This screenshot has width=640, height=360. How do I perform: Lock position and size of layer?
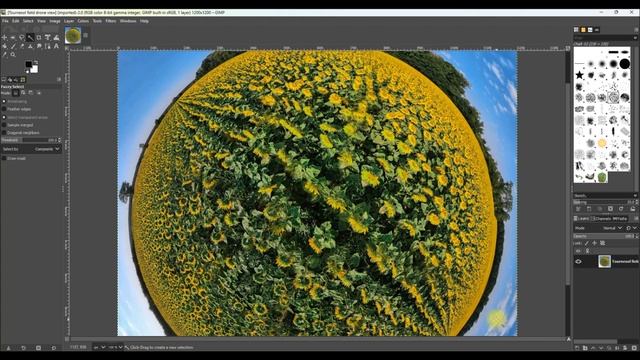[x=595, y=243]
